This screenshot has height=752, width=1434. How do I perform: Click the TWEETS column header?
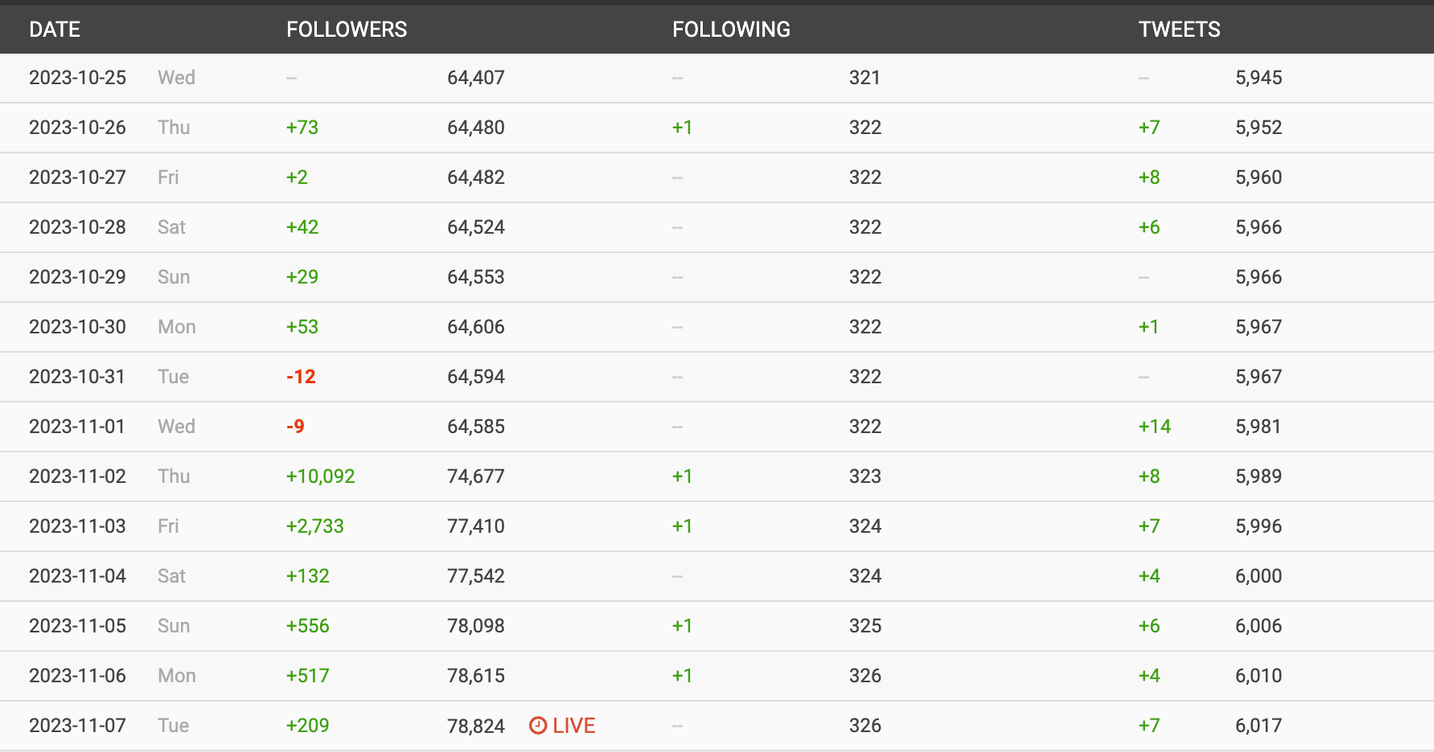pyautogui.click(x=1179, y=29)
